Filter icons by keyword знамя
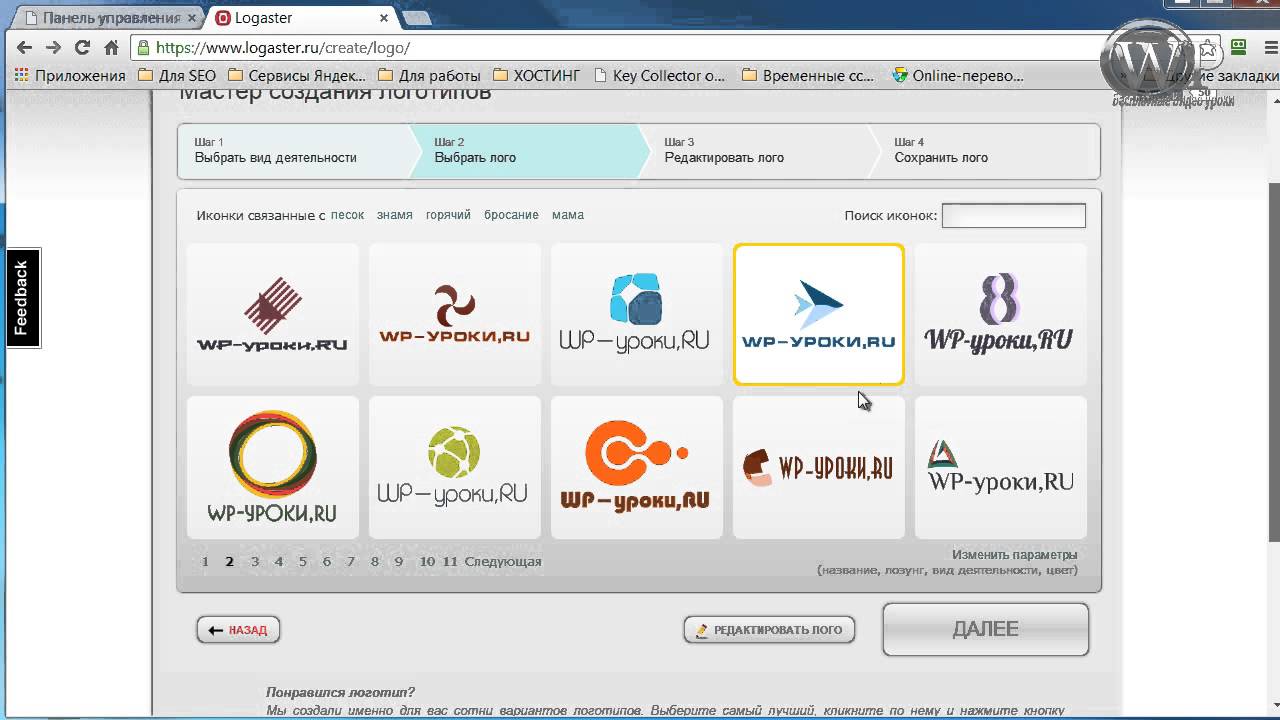The image size is (1280, 720). [394, 215]
